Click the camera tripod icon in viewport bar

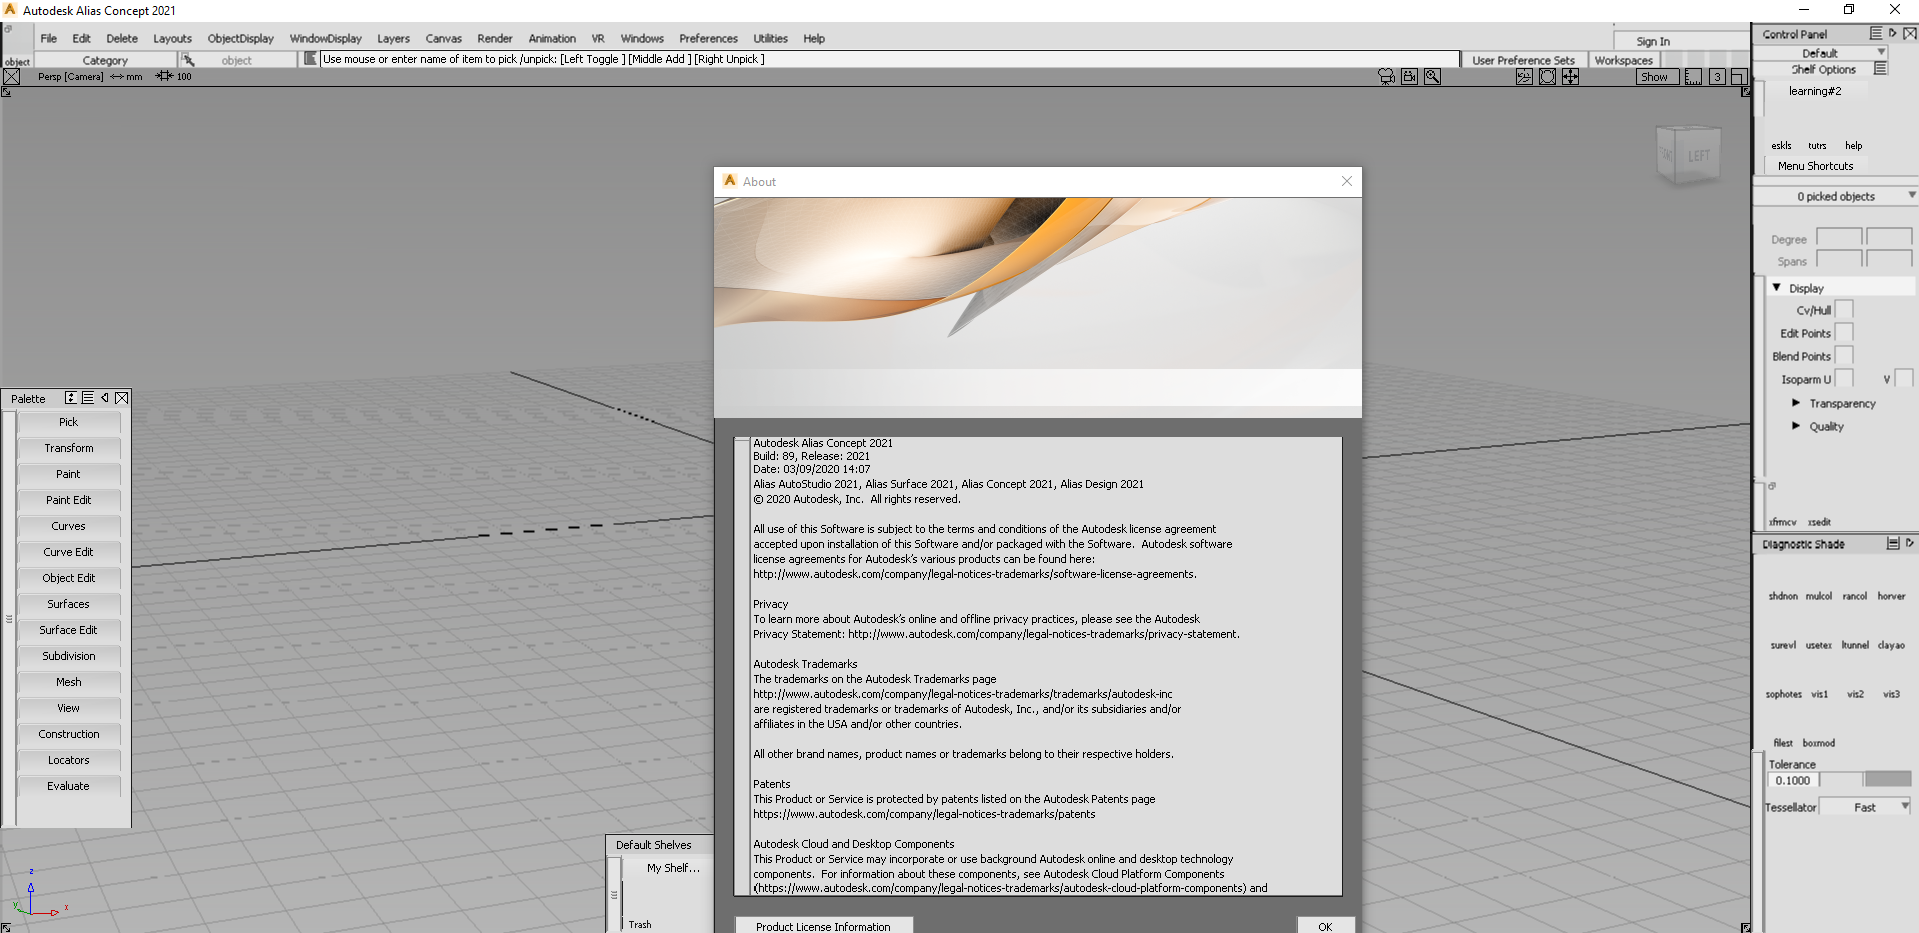[x=1386, y=77]
